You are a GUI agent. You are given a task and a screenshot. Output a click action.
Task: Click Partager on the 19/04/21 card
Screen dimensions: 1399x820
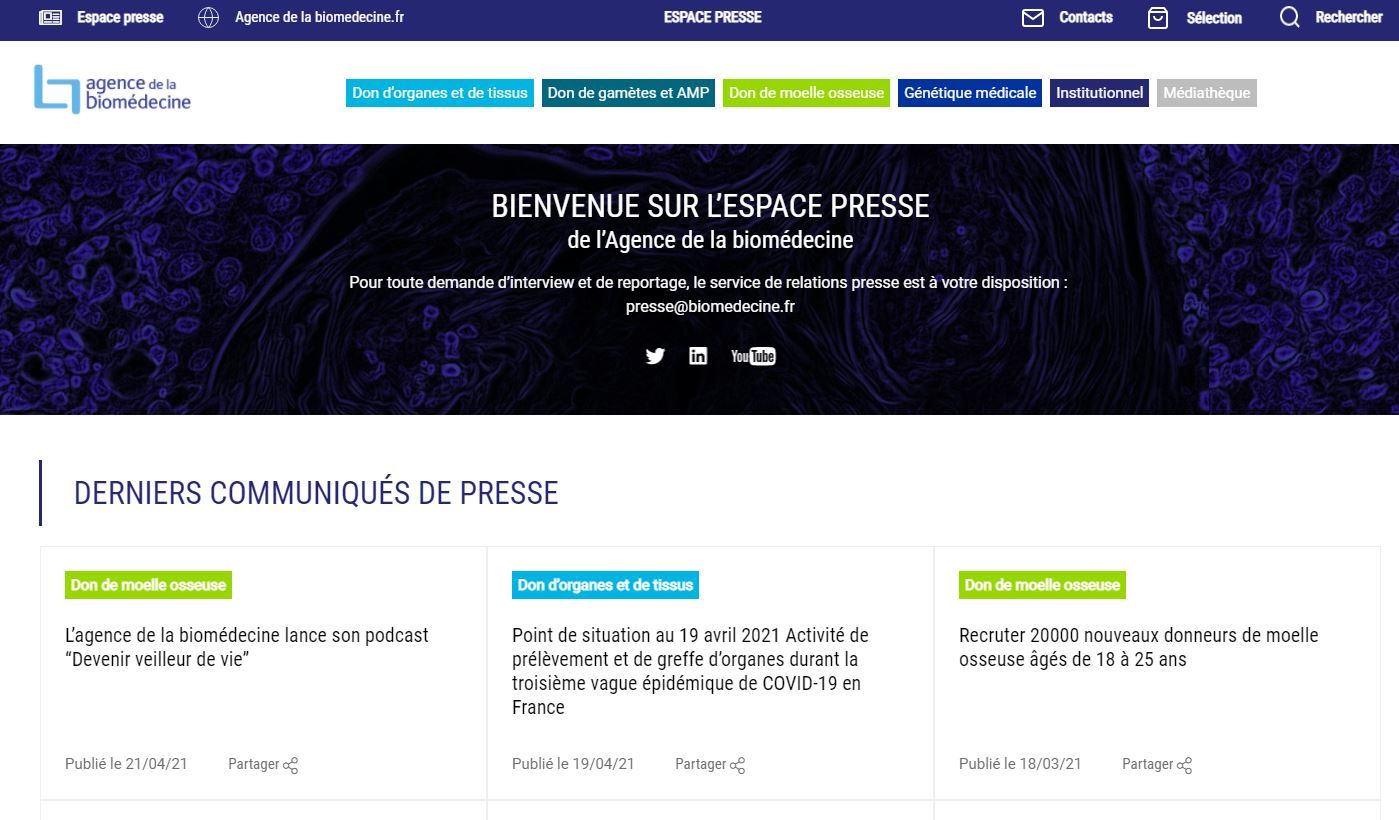(x=701, y=764)
